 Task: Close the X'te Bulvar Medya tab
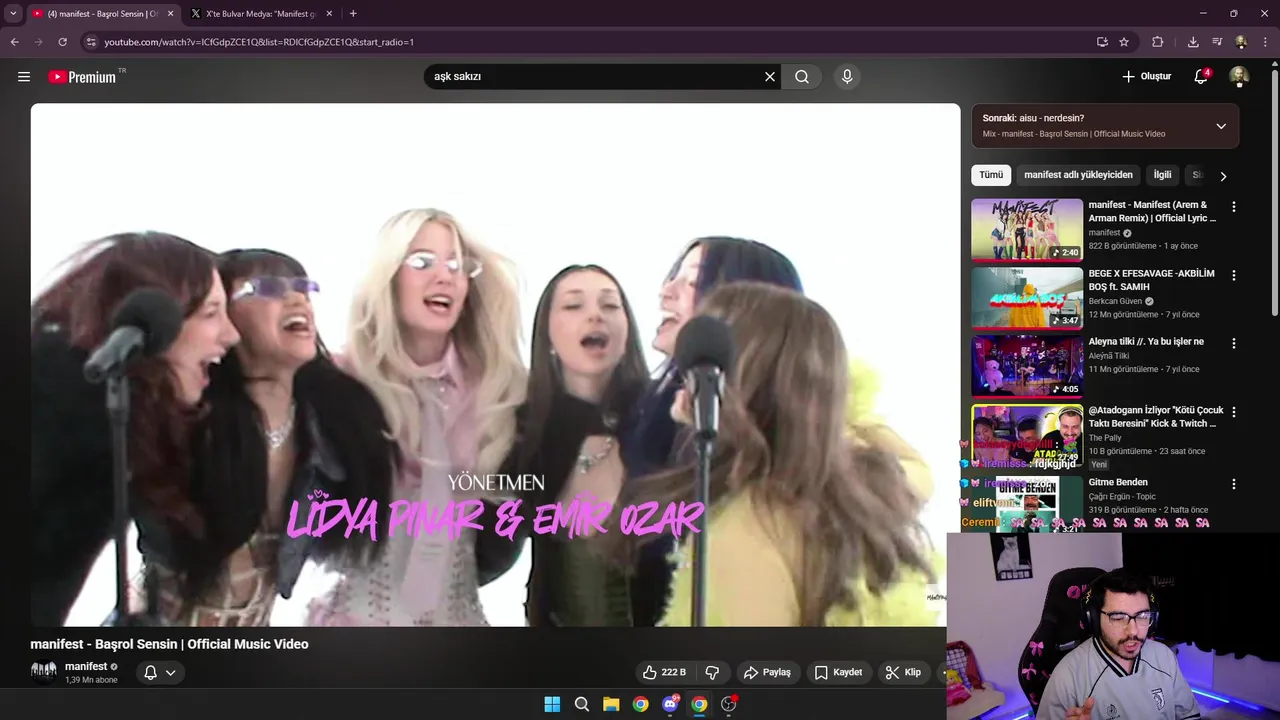329,14
